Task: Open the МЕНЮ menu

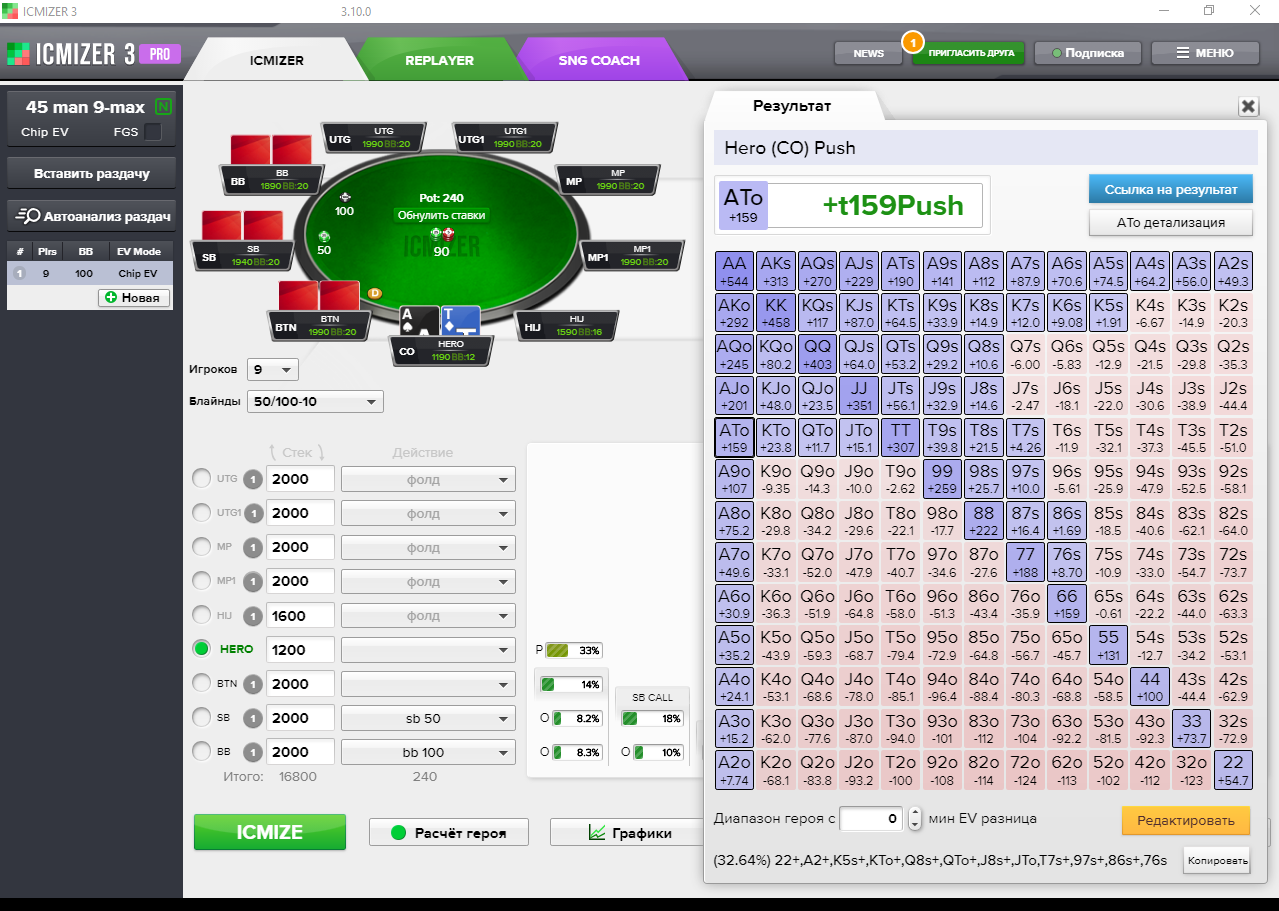Action: click(1205, 53)
